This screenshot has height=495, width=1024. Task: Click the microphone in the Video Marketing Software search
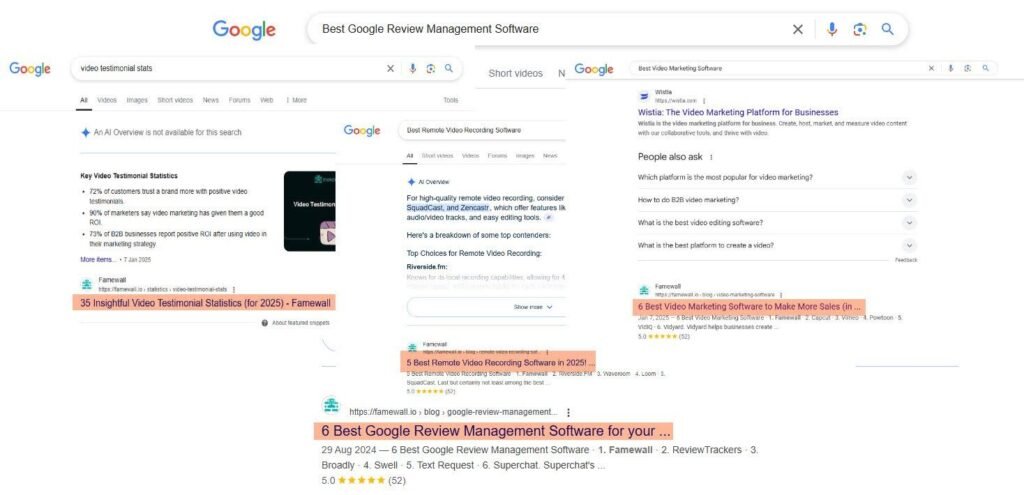[x=950, y=68]
